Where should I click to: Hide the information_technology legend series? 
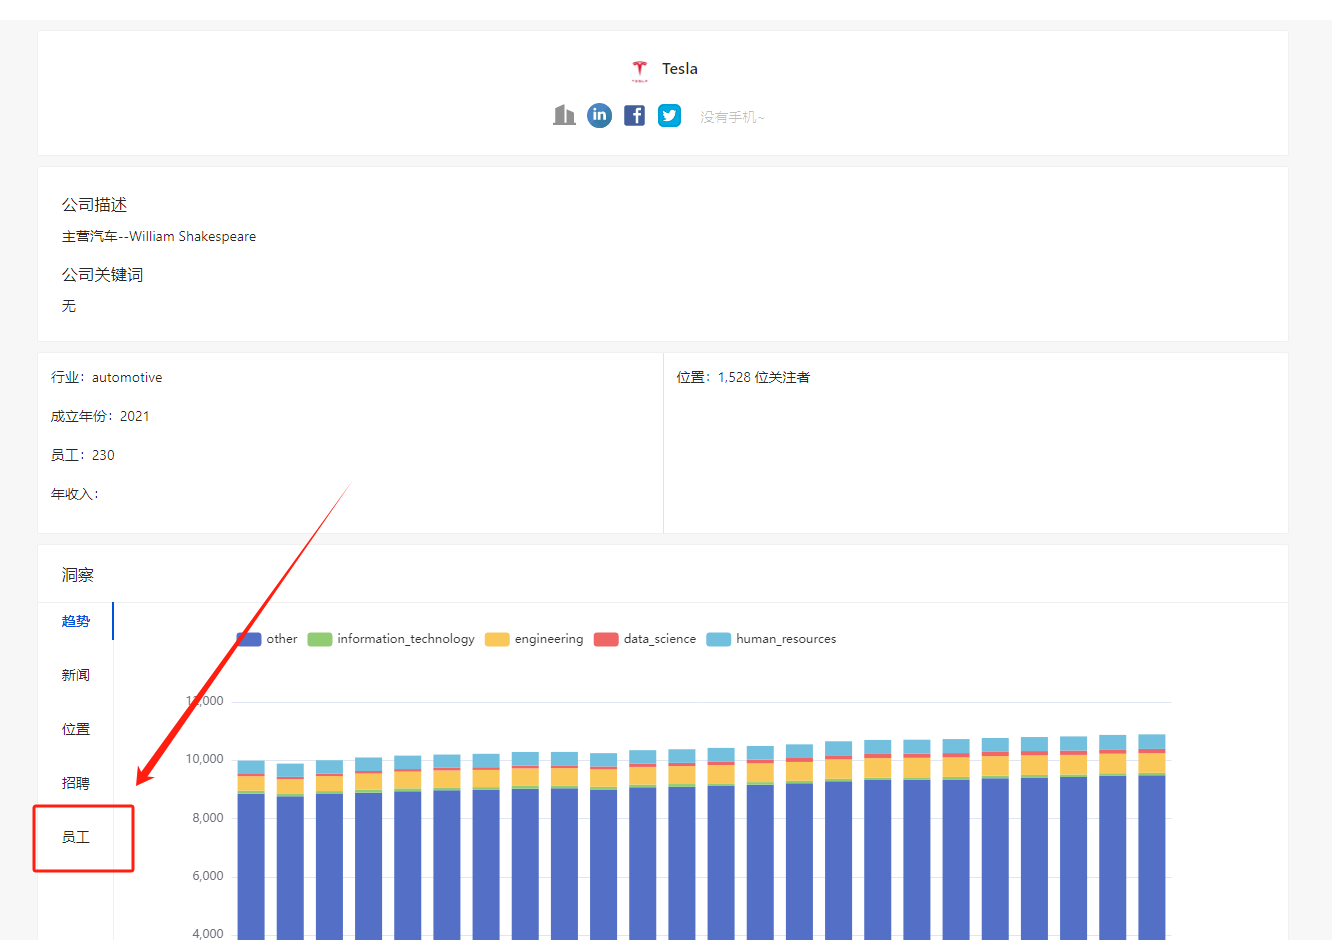pyautogui.click(x=391, y=639)
